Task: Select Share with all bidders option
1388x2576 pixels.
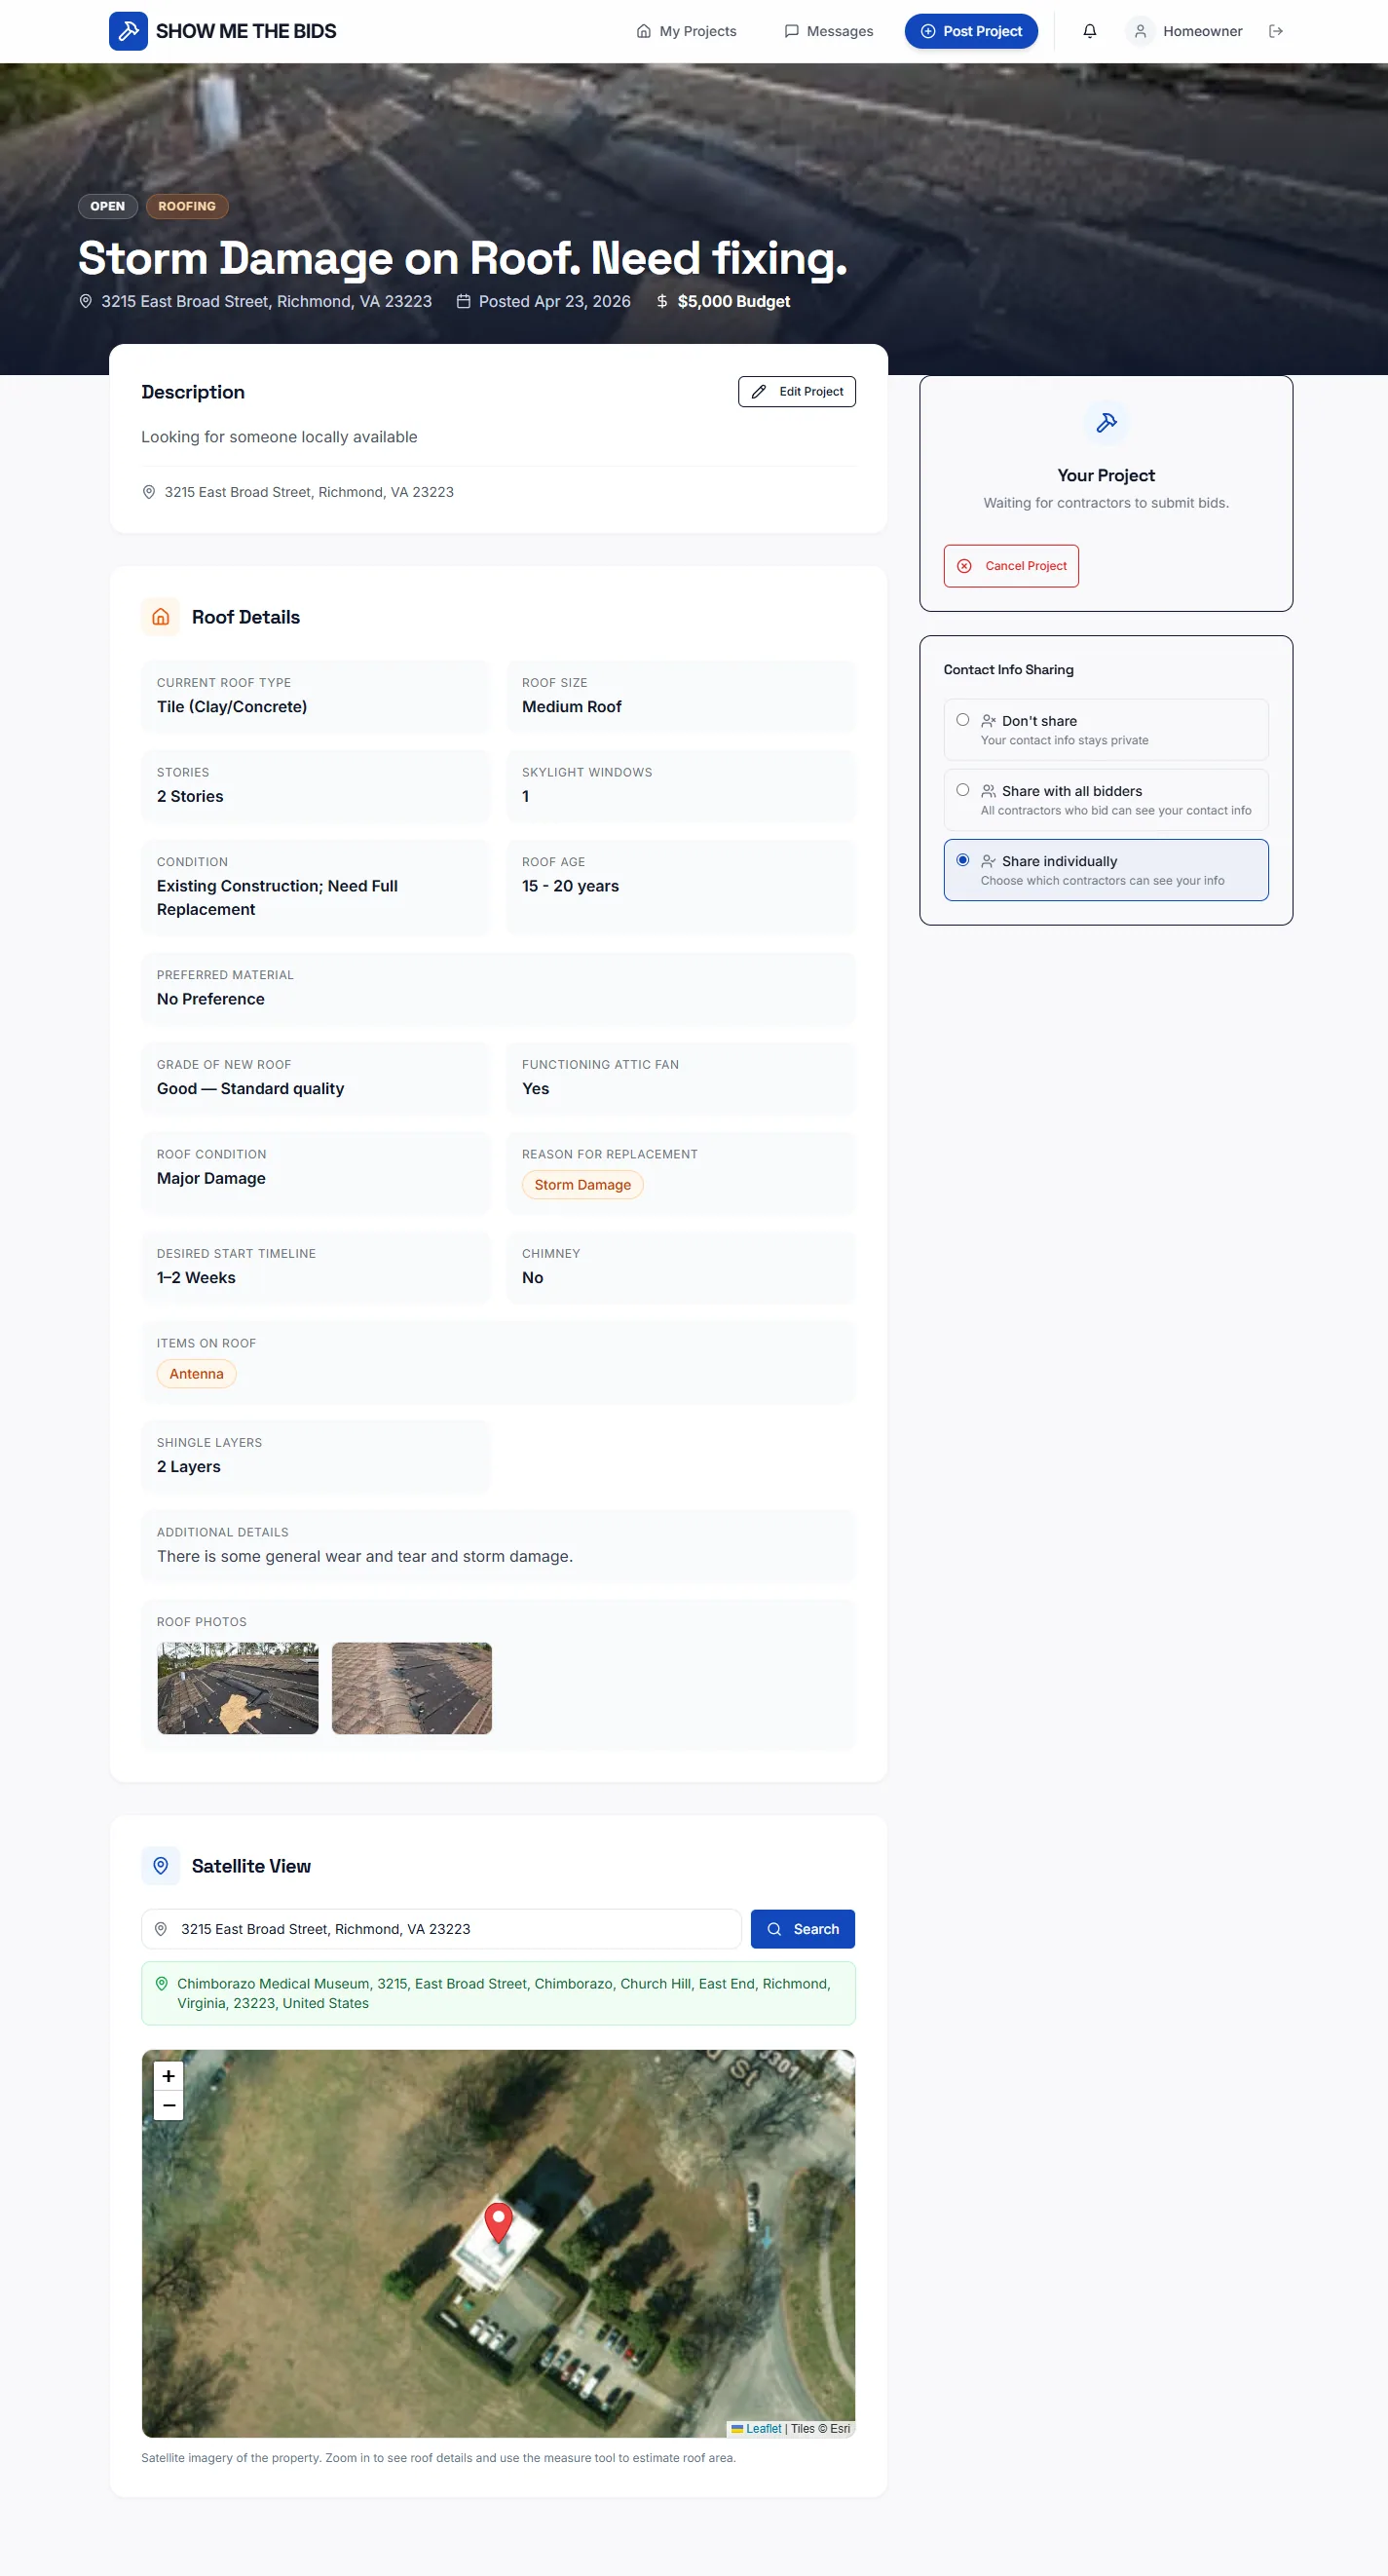Action: (x=1106, y=799)
